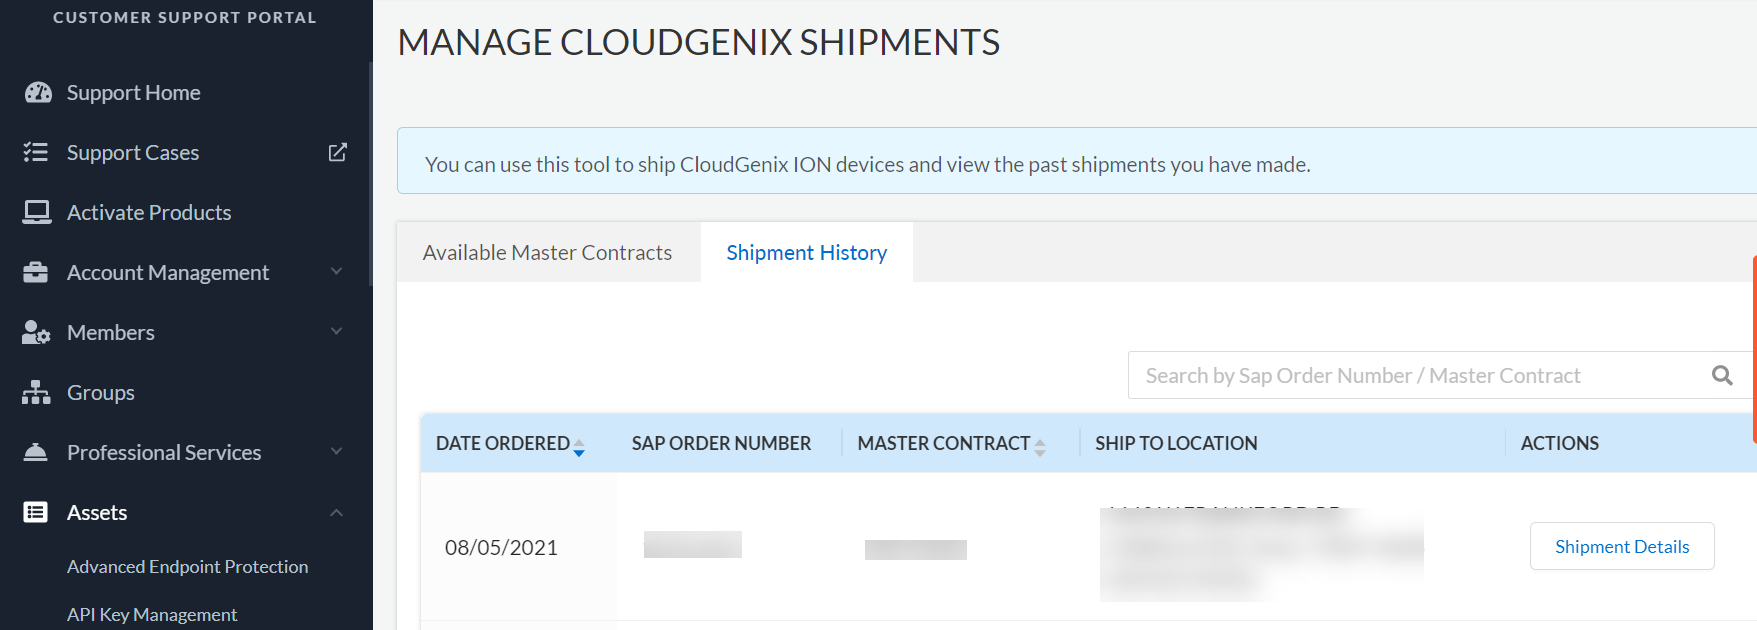Select the Shipment History tab
1757x630 pixels.
[806, 253]
